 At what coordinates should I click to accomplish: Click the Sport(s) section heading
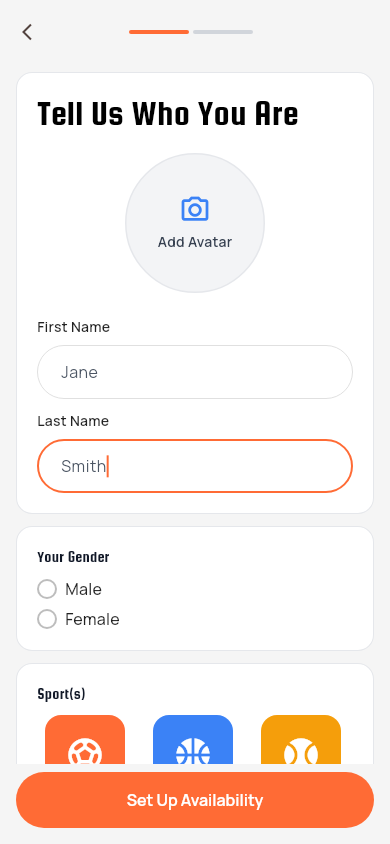61,694
